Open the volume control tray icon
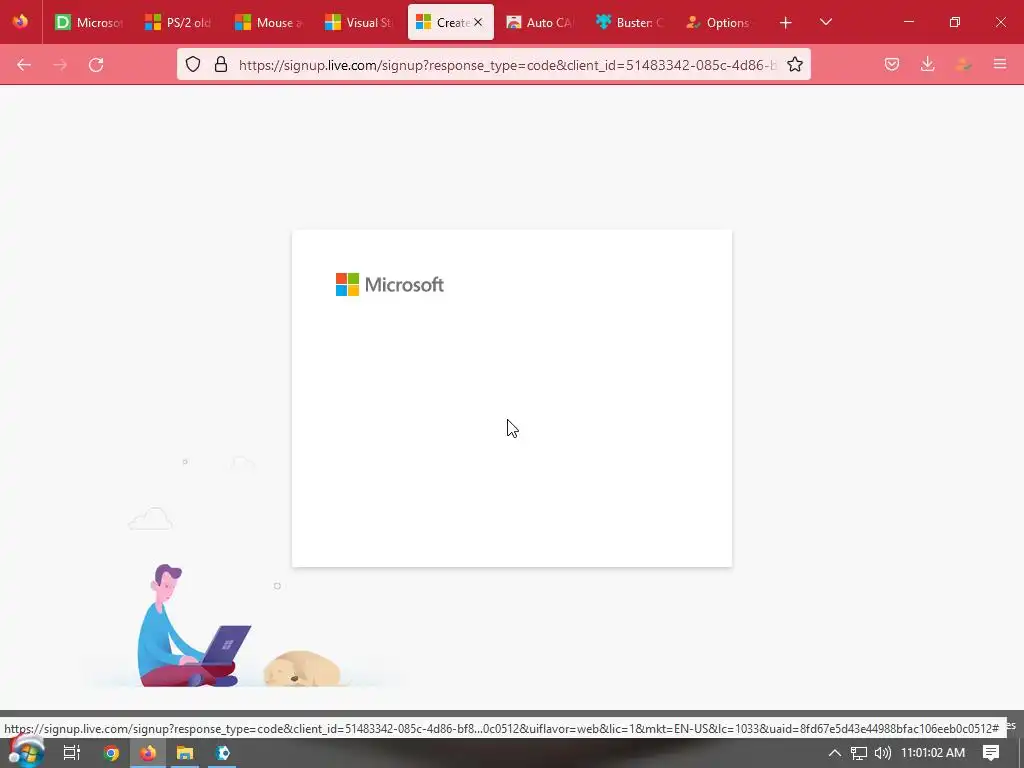 (882, 753)
